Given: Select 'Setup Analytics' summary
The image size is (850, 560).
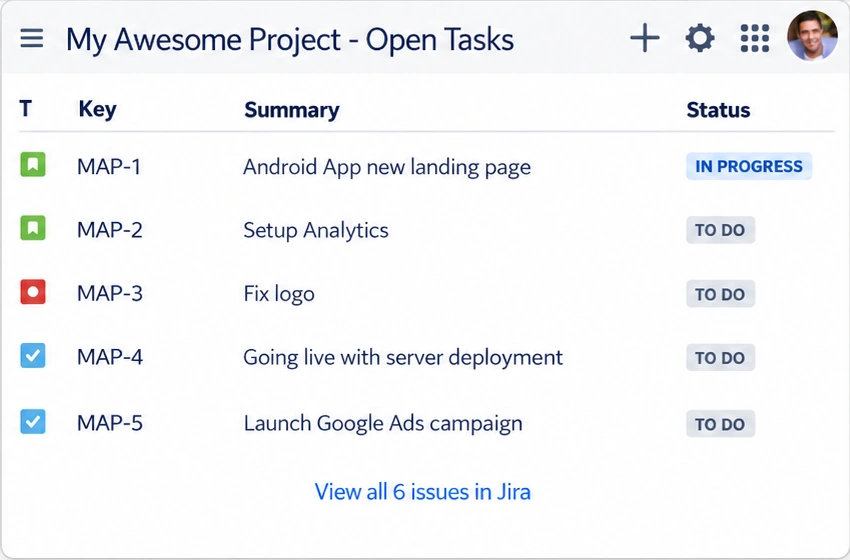Looking at the screenshot, I should click(x=316, y=230).
